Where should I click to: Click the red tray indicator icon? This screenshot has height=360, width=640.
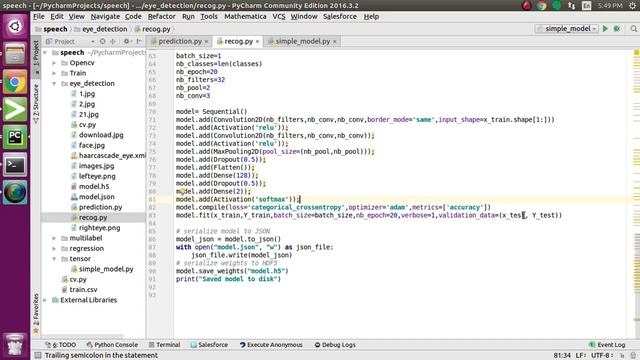coord(527,5)
